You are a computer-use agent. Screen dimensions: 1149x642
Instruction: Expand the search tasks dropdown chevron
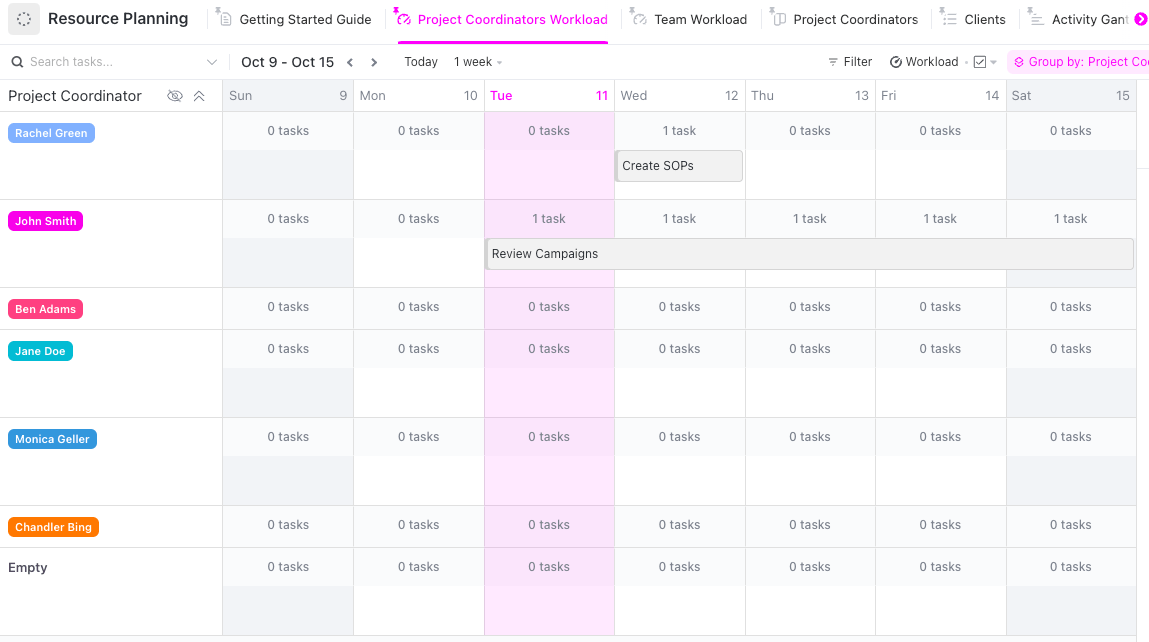click(x=212, y=62)
